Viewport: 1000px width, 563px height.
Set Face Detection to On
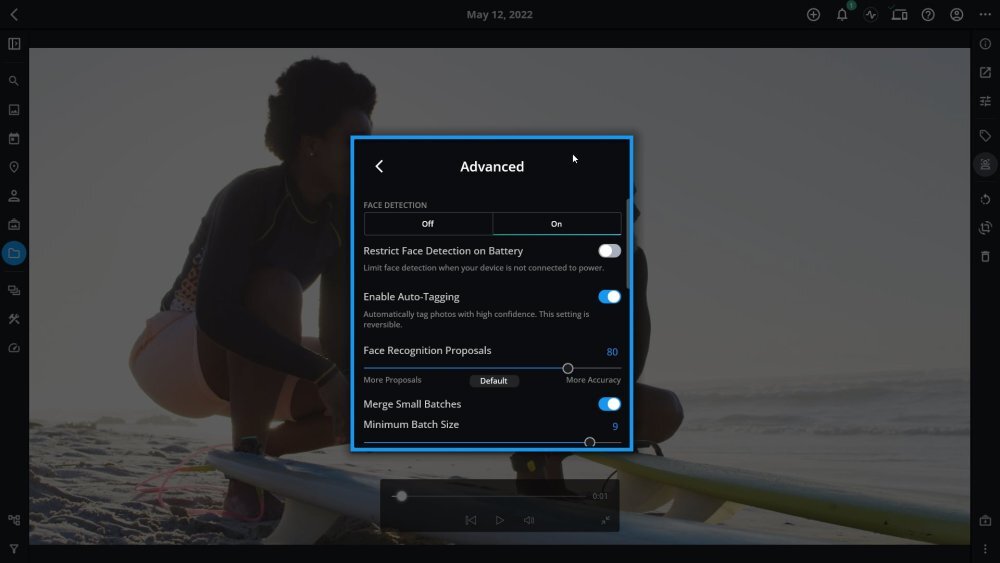pos(556,224)
